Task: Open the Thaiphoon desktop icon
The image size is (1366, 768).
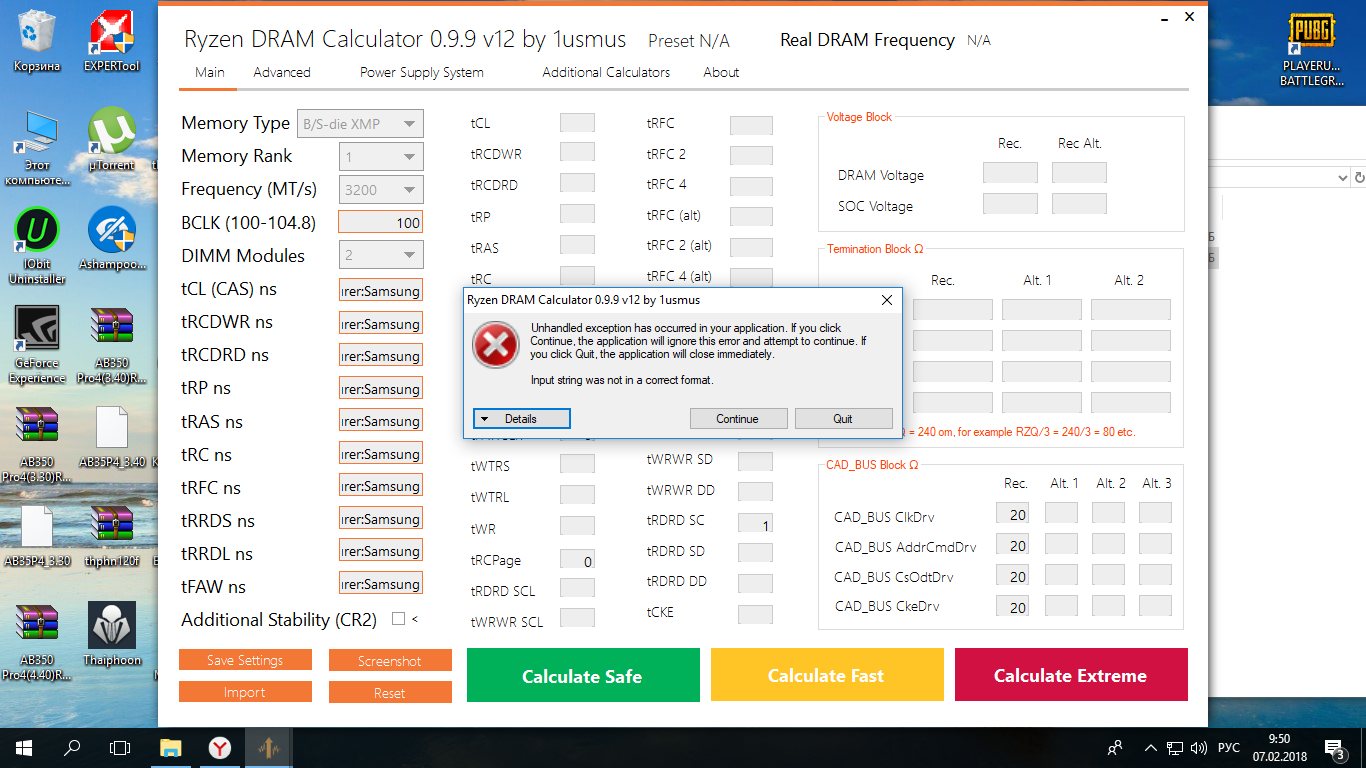Action: [x=112, y=634]
